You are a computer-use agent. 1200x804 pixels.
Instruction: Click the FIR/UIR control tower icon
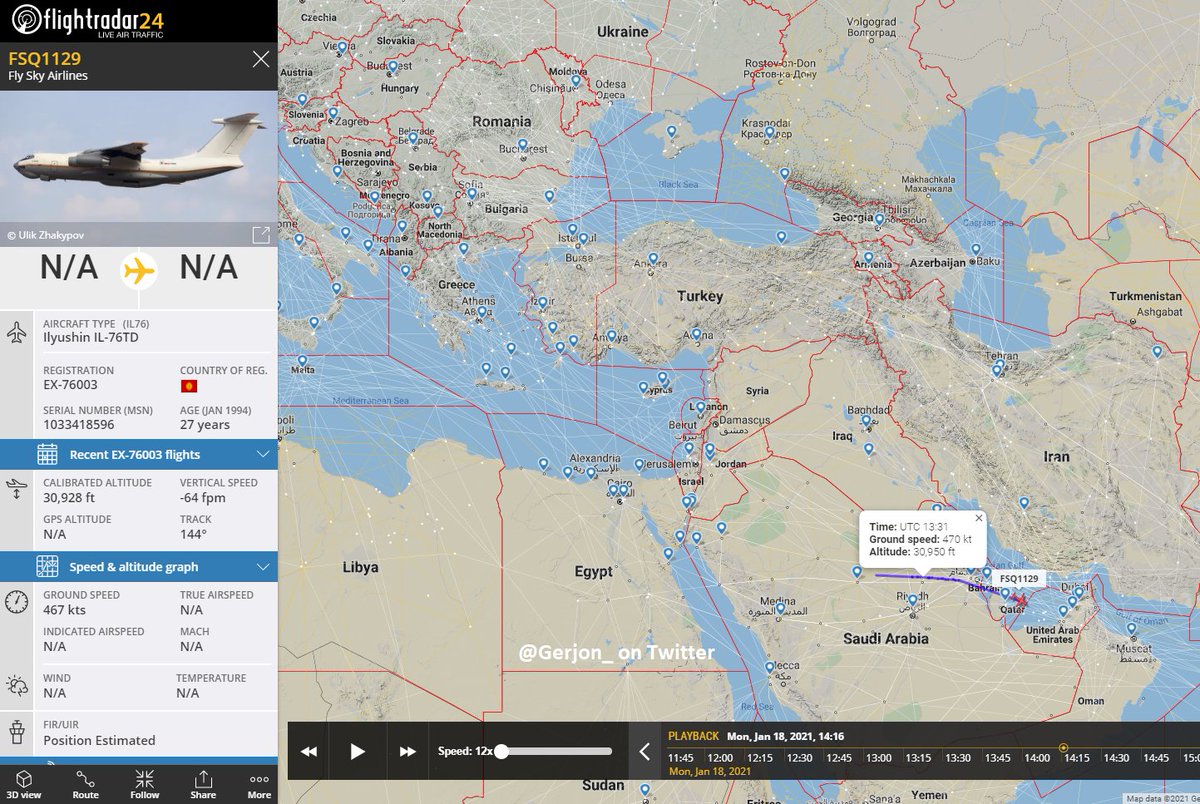(x=17, y=732)
